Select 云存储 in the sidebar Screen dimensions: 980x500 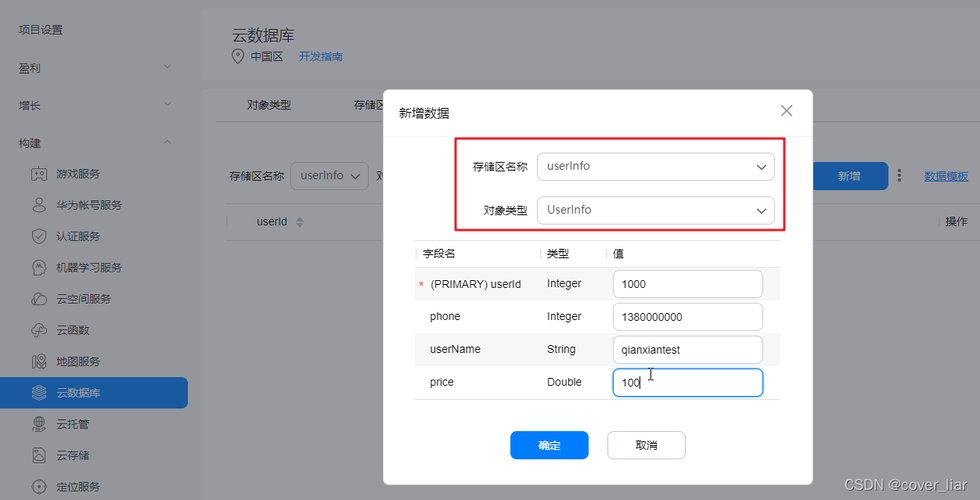click(73, 455)
